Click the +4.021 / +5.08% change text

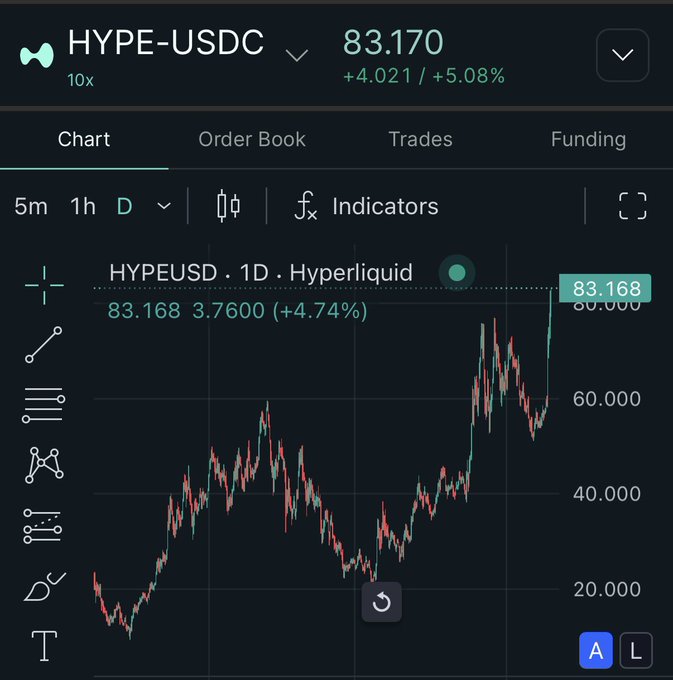pos(424,75)
